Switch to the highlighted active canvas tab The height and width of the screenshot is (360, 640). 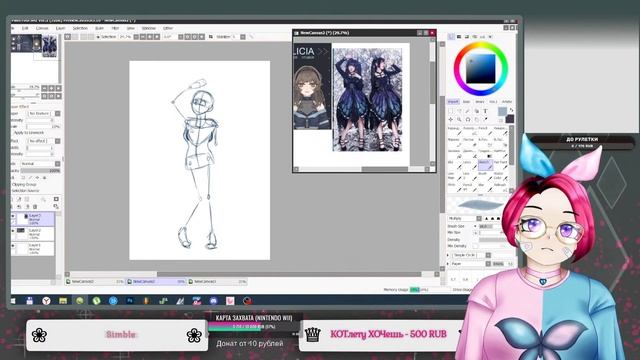[157, 282]
